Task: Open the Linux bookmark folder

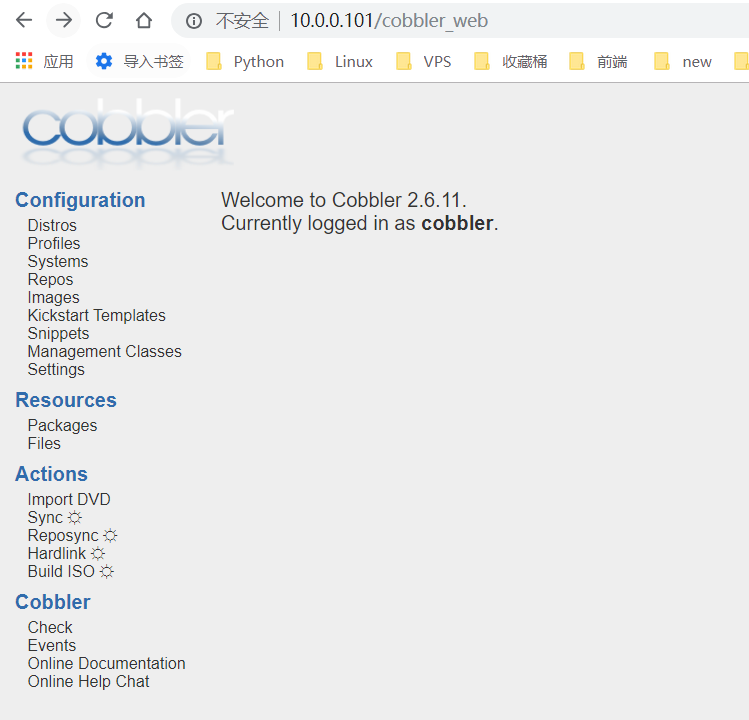Action: coord(340,61)
